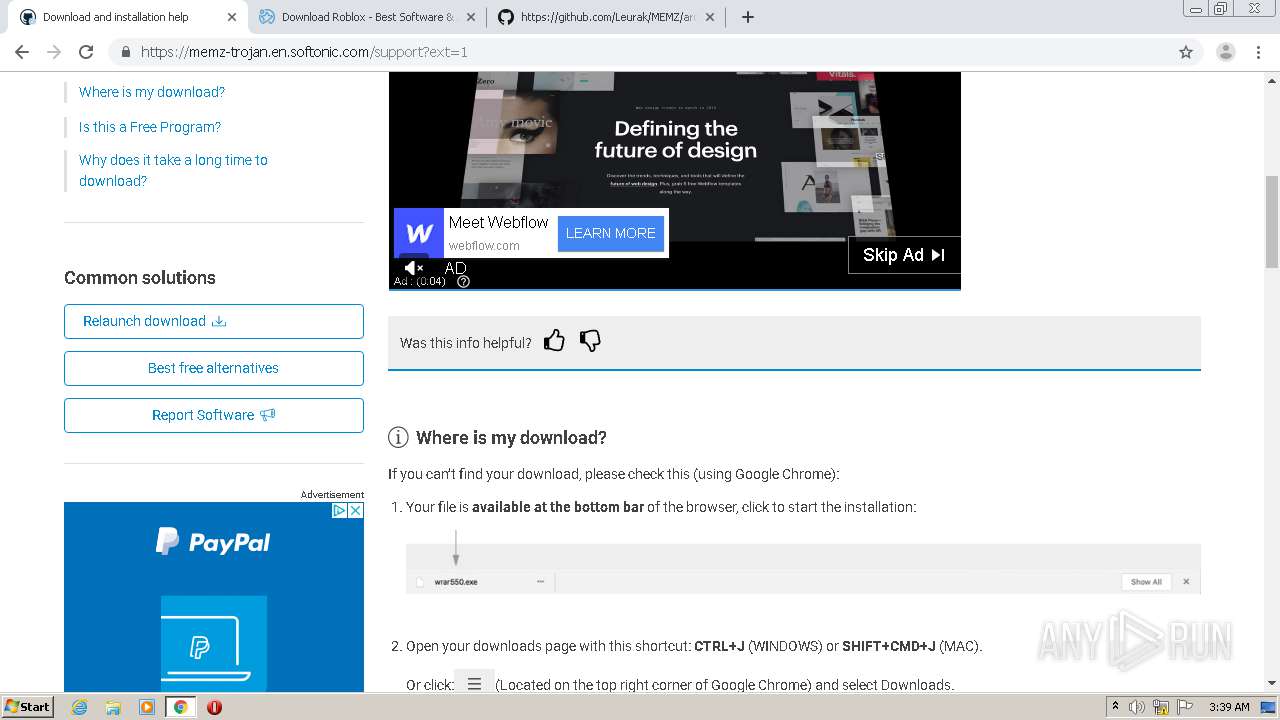Viewport: 1280px width, 720px height.
Task: Click the taskbar clock showing 3:39 AM
Action: pyautogui.click(x=1229, y=707)
